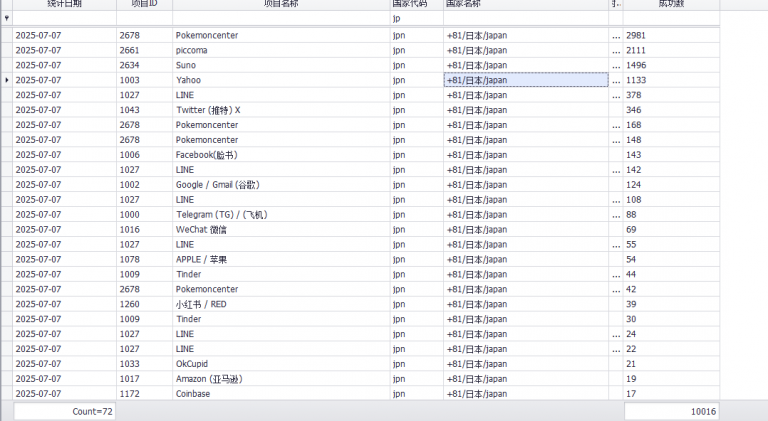Select project ID cell '1043'
The image size is (768, 421).
[144, 110]
